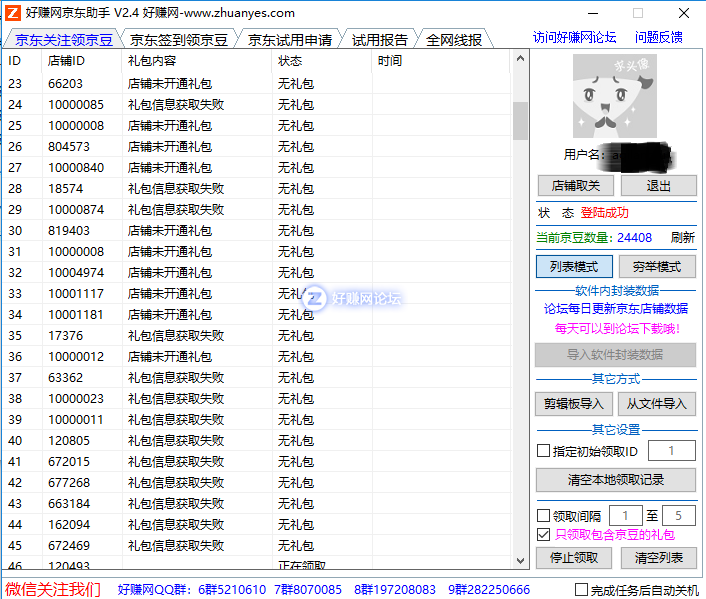Click the 时间 column header

click(x=441, y=61)
